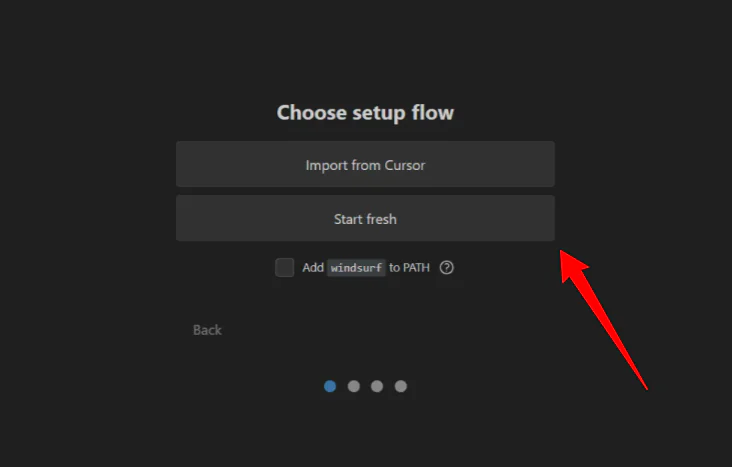Open the PATH help question-mark icon
The height and width of the screenshot is (467, 732).
point(447,268)
